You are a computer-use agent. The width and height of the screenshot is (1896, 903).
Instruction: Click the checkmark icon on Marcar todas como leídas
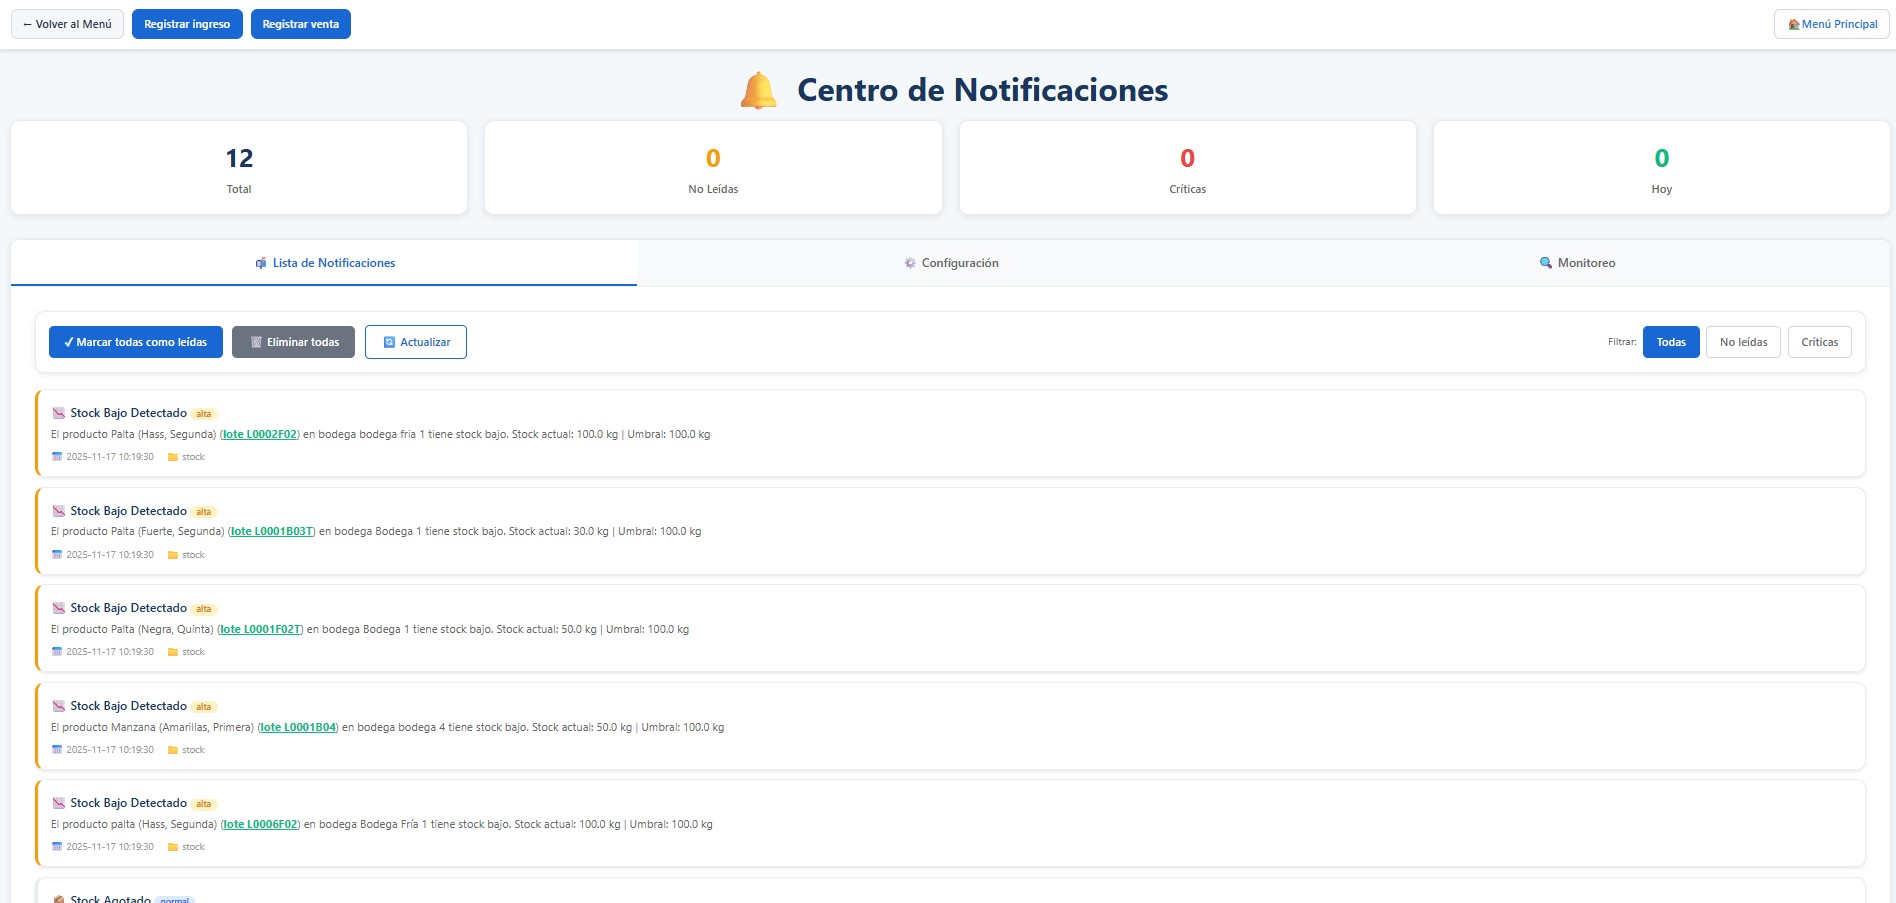click(x=68, y=341)
